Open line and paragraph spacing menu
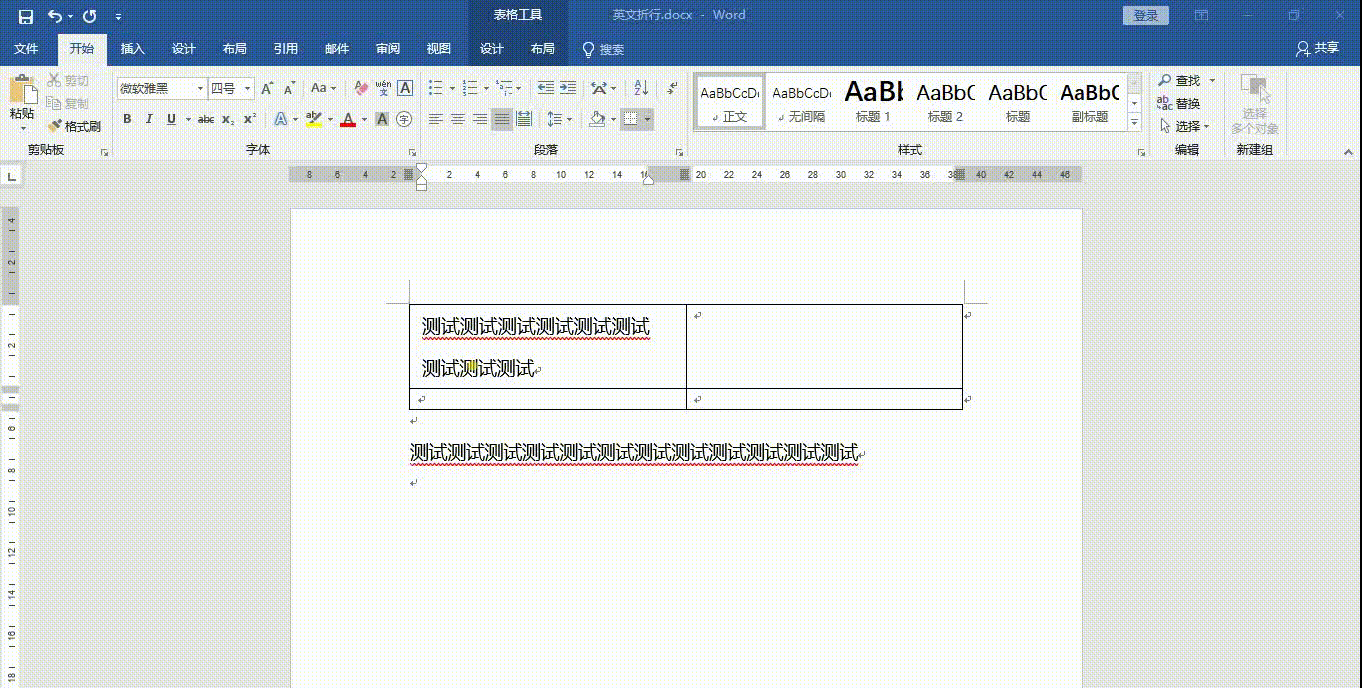 point(559,119)
